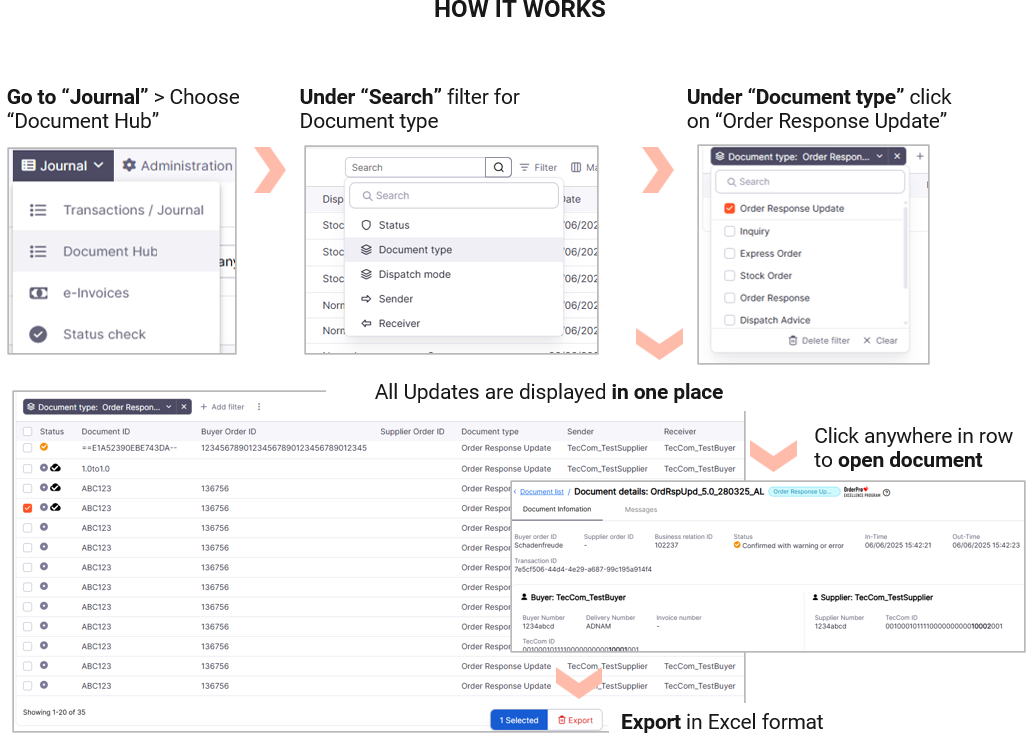Click the Clear button
This screenshot has width=1033, height=736.
point(880,341)
